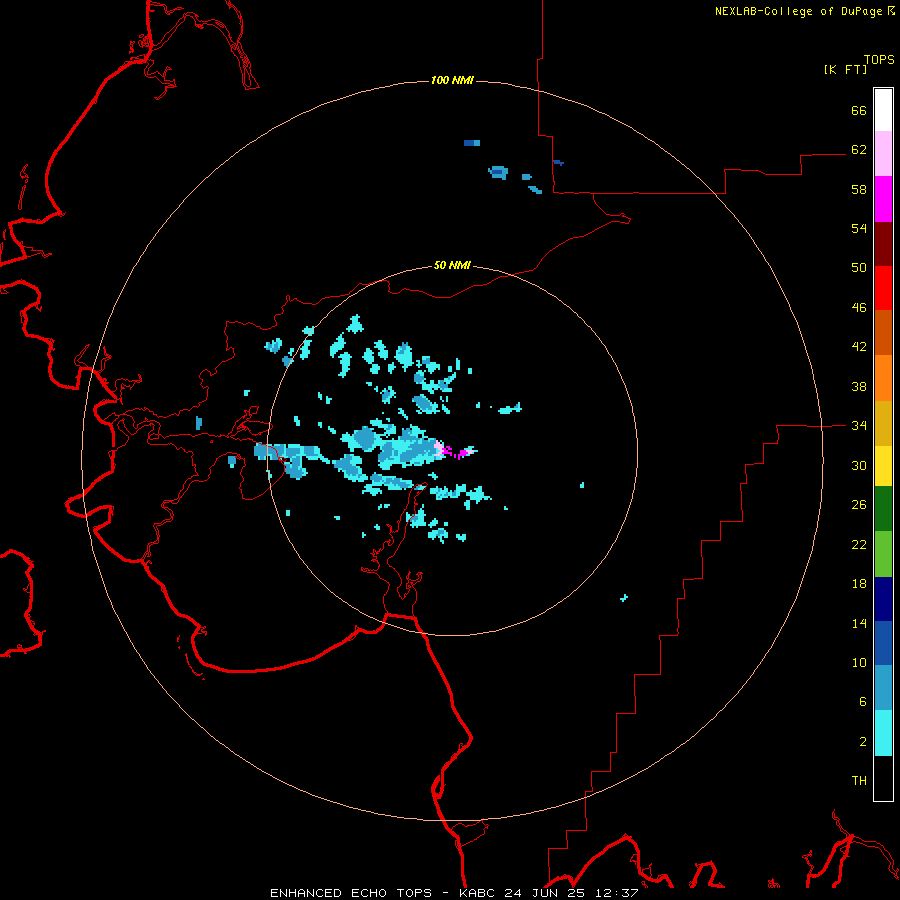Screen dimensions: 900x900
Task: Select the dark red legend color band
Action: [x=883, y=243]
